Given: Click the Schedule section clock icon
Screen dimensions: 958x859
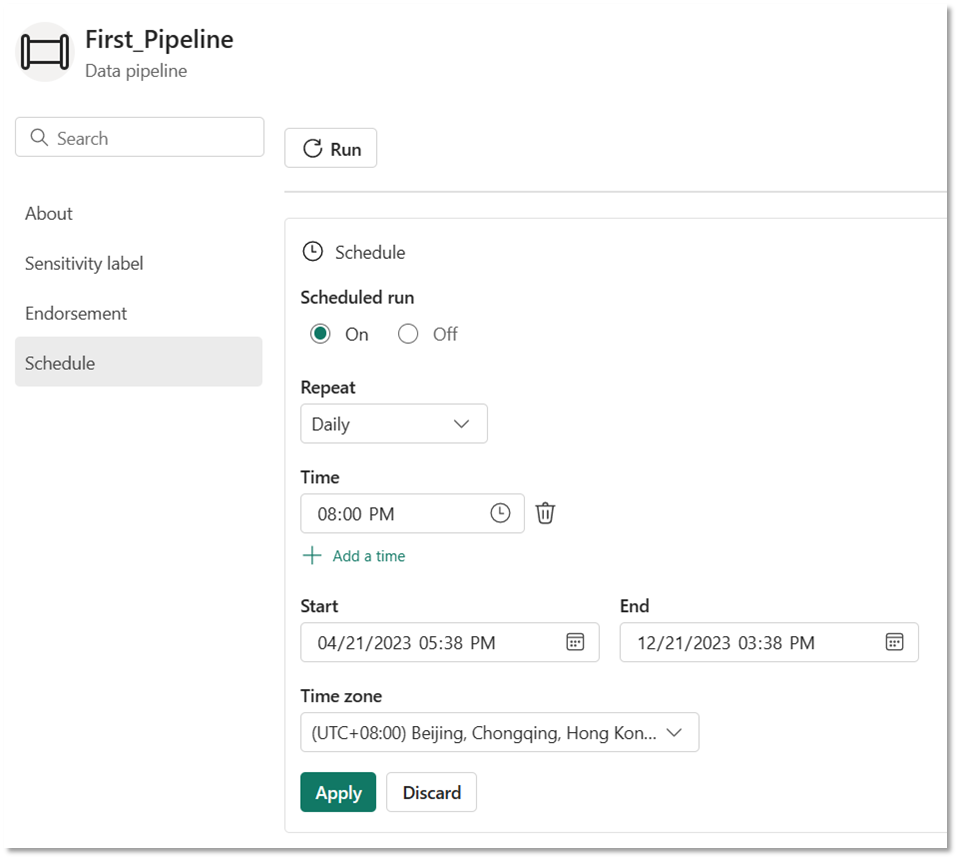Looking at the screenshot, I should (x=313, y=252).
